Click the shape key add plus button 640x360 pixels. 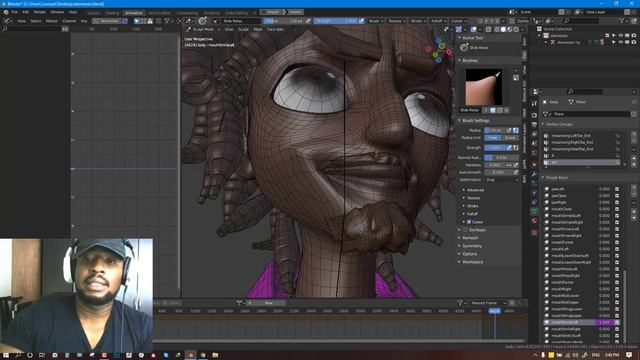click(634, 188)
